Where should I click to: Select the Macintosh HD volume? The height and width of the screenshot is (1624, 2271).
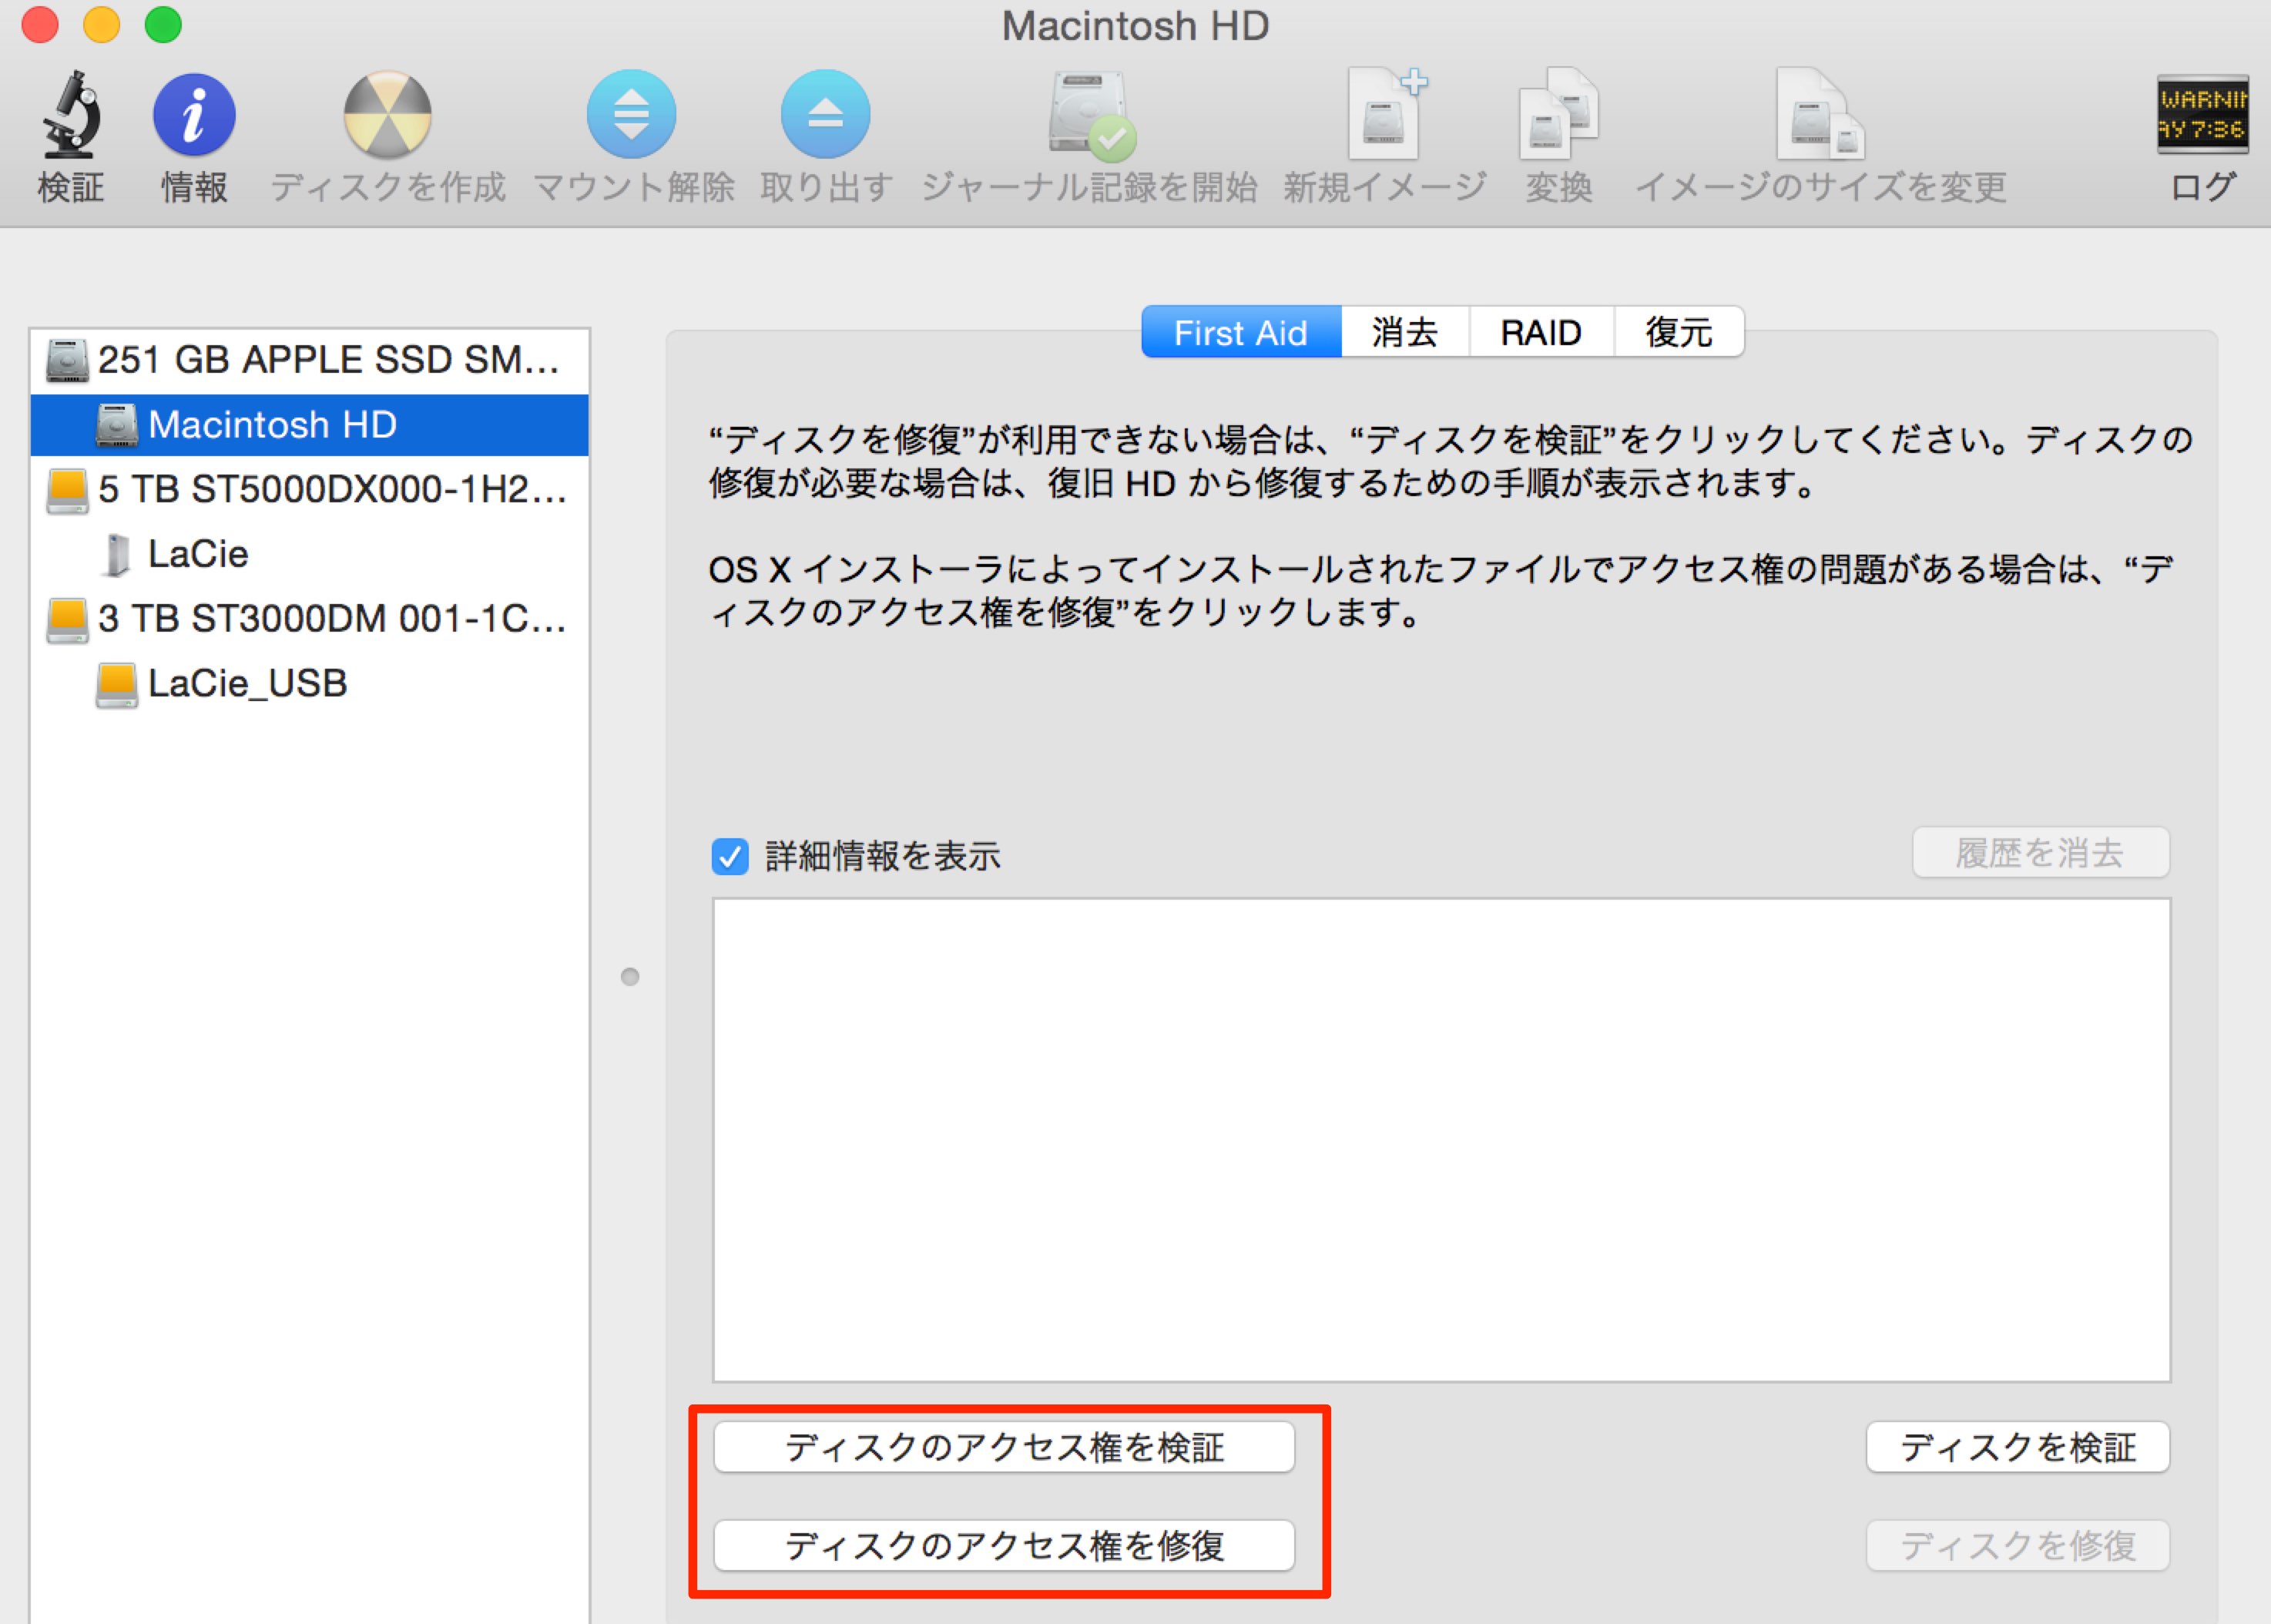pos(310,425)
